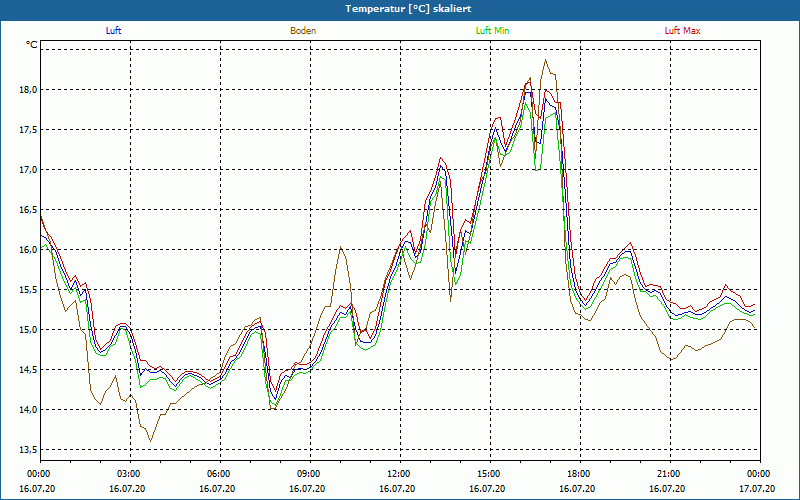
Task: Click the 15,5 y-axis label
Action: pyautogui.click(x=29, y=290)
